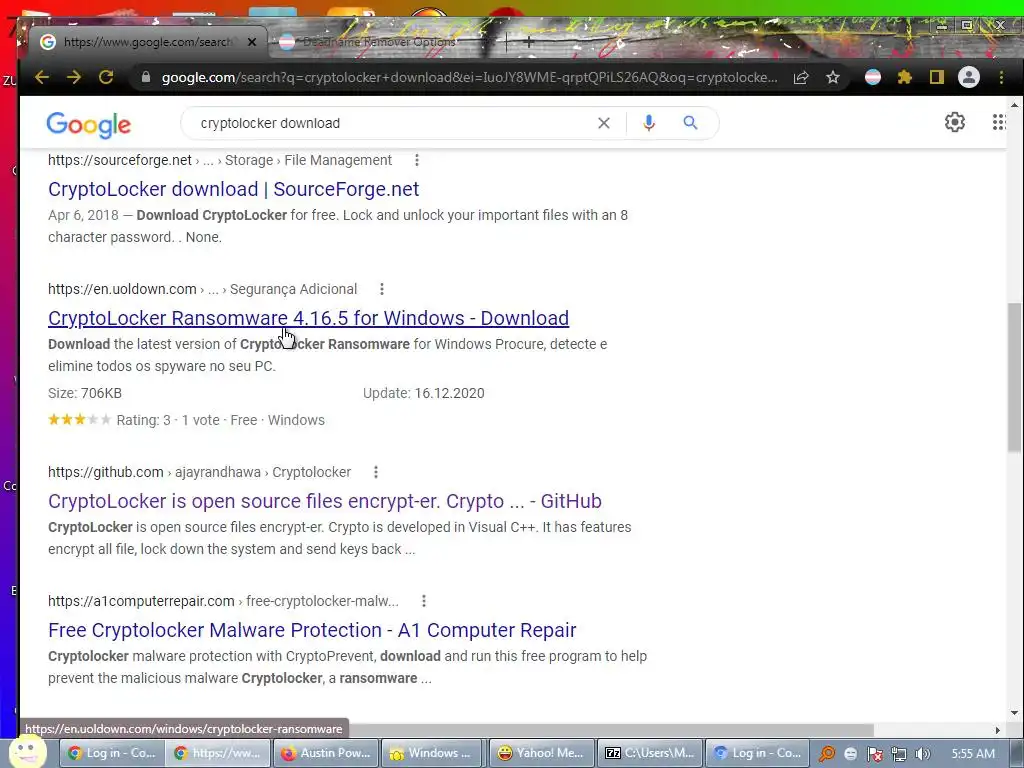
Task: Open options for the github.com result
Action: 376,472
